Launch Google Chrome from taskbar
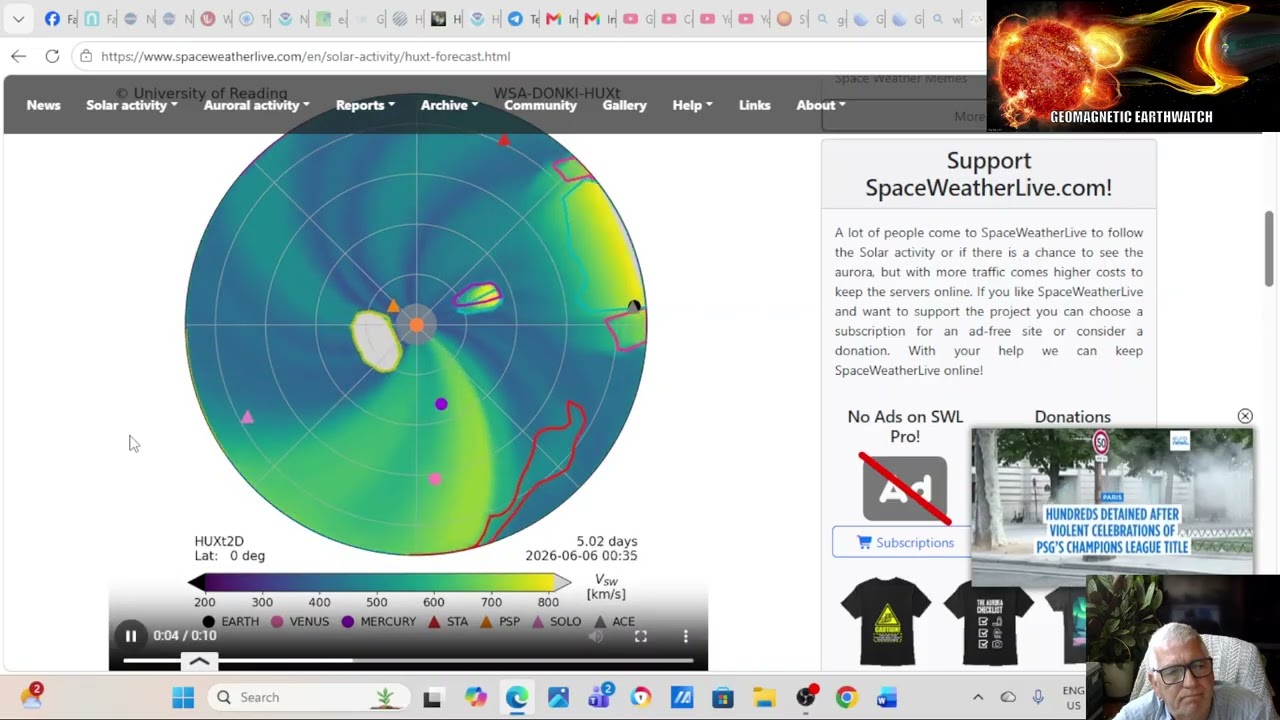1280x720 pixels. tap(846, 697)
